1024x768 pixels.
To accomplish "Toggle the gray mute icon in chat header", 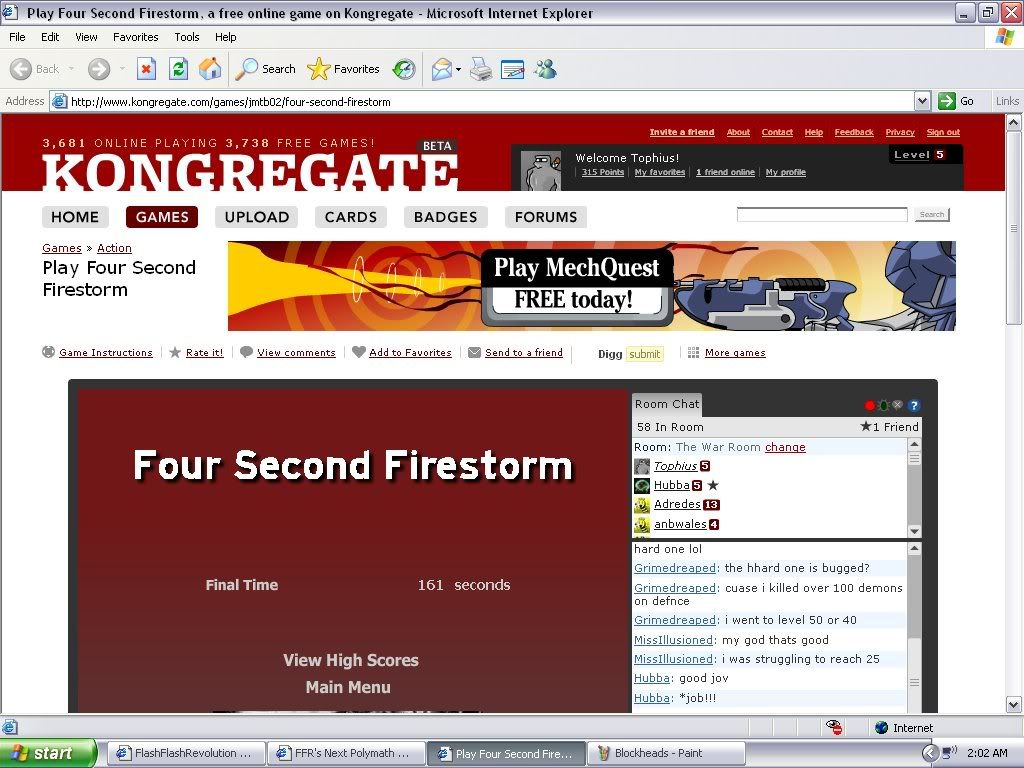I will click(x=898, y=406).
